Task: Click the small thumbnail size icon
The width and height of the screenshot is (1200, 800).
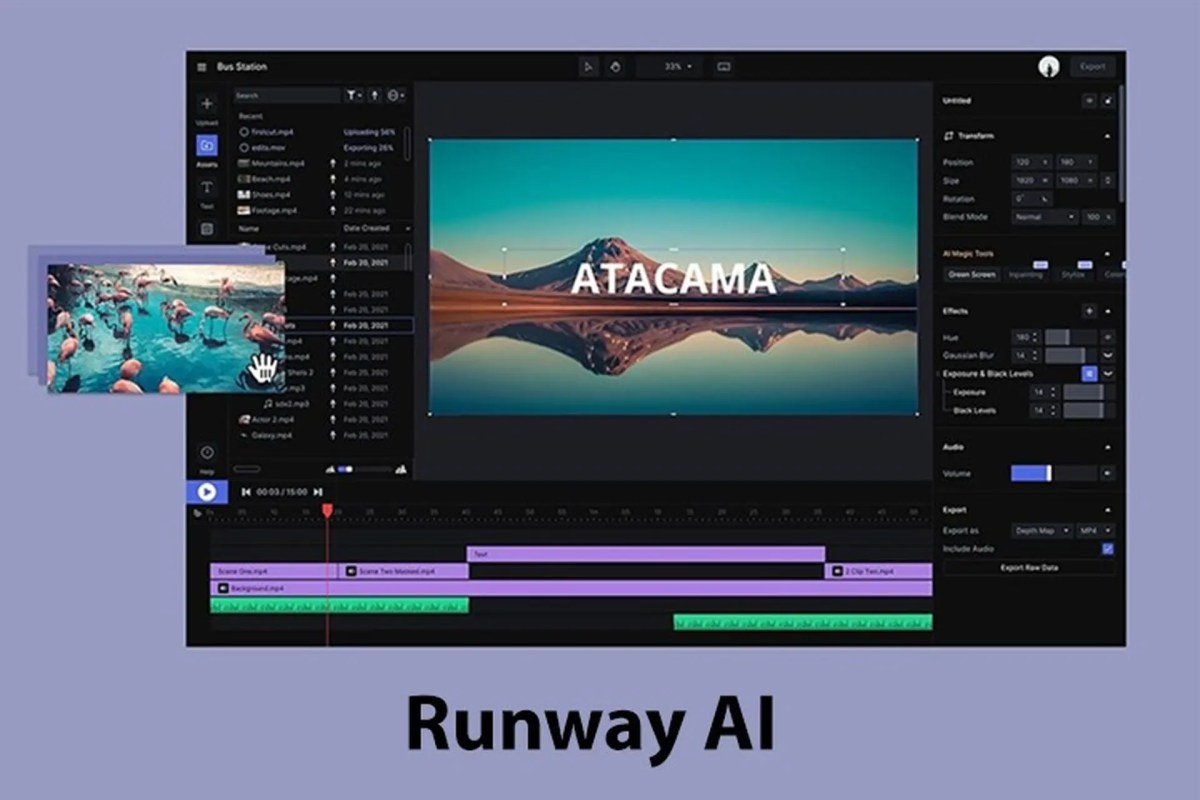Action: click(330, 469)
